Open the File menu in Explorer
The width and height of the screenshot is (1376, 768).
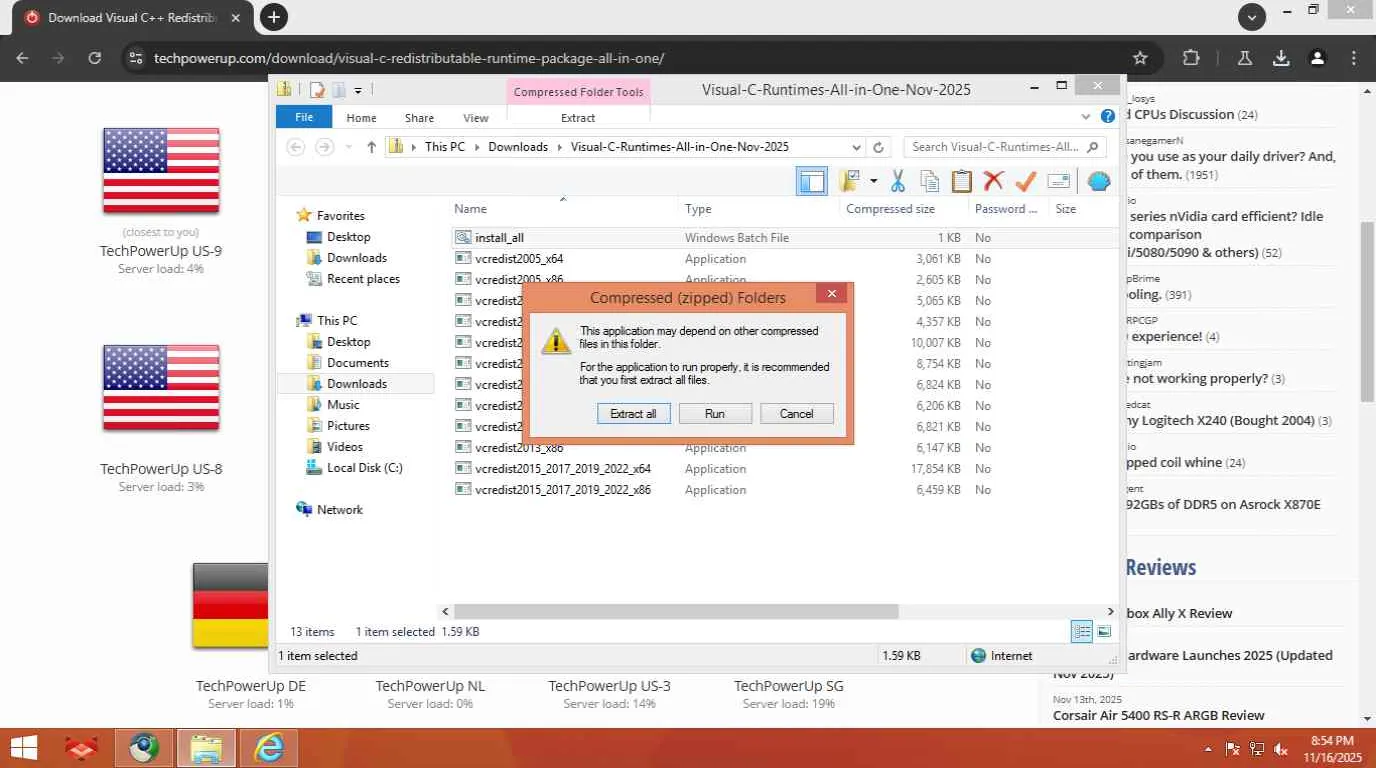coord(304,117)
